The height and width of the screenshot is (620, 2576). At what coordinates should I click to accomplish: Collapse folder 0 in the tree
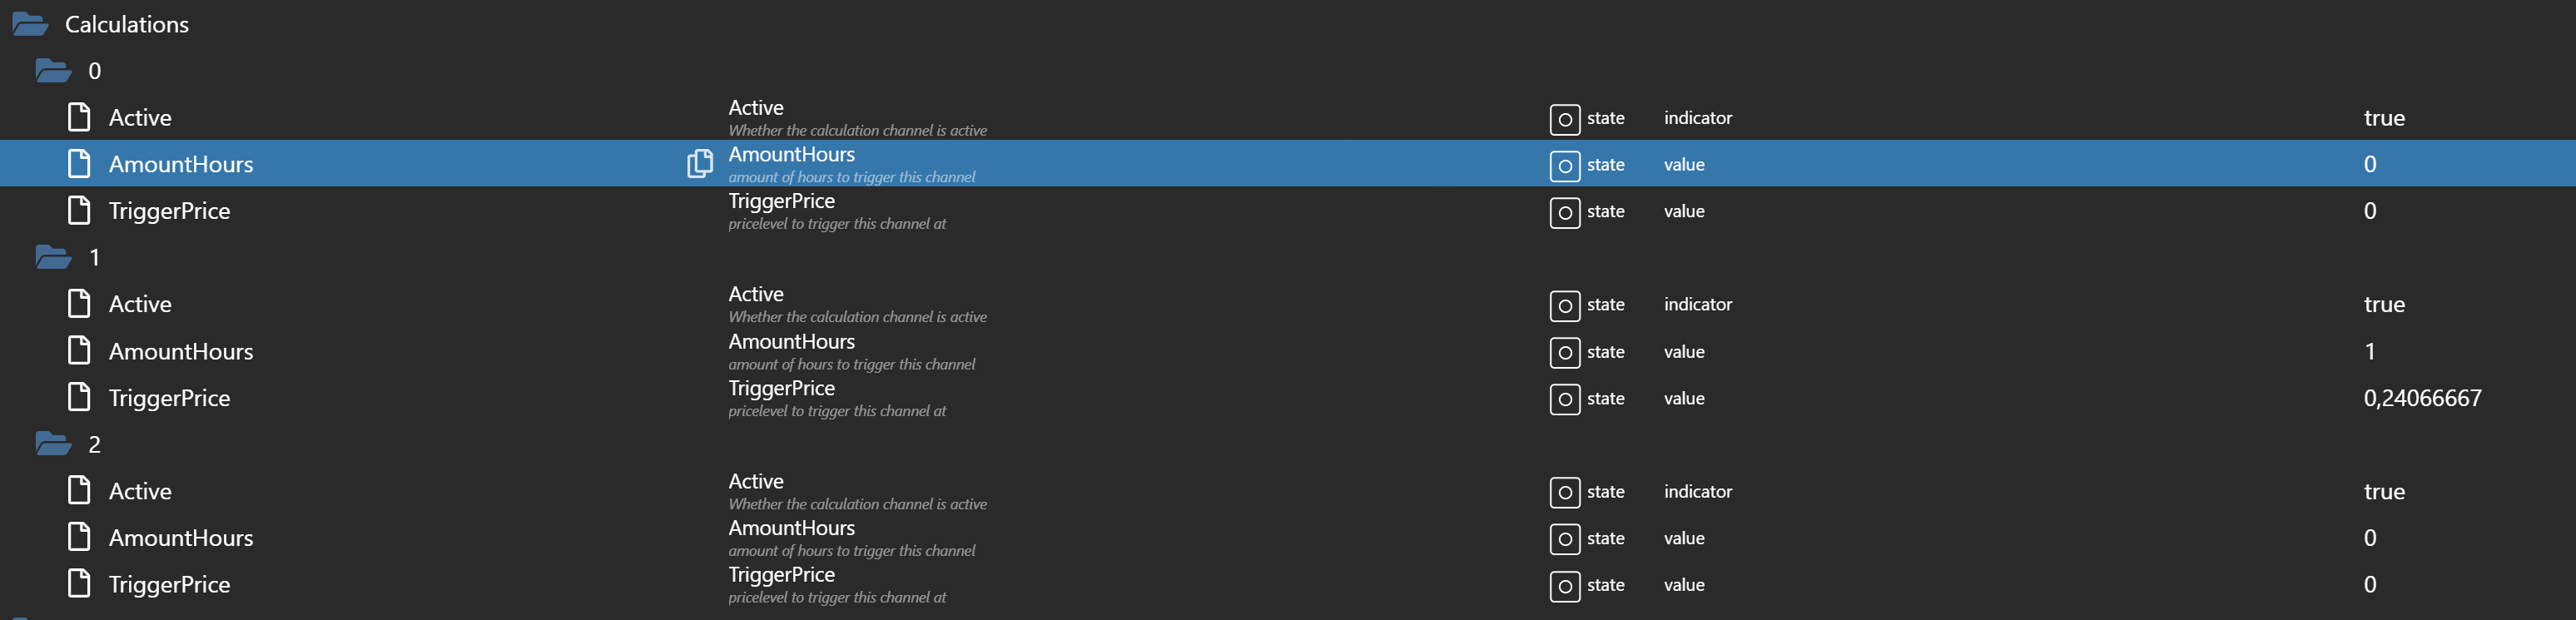[53, 71]
